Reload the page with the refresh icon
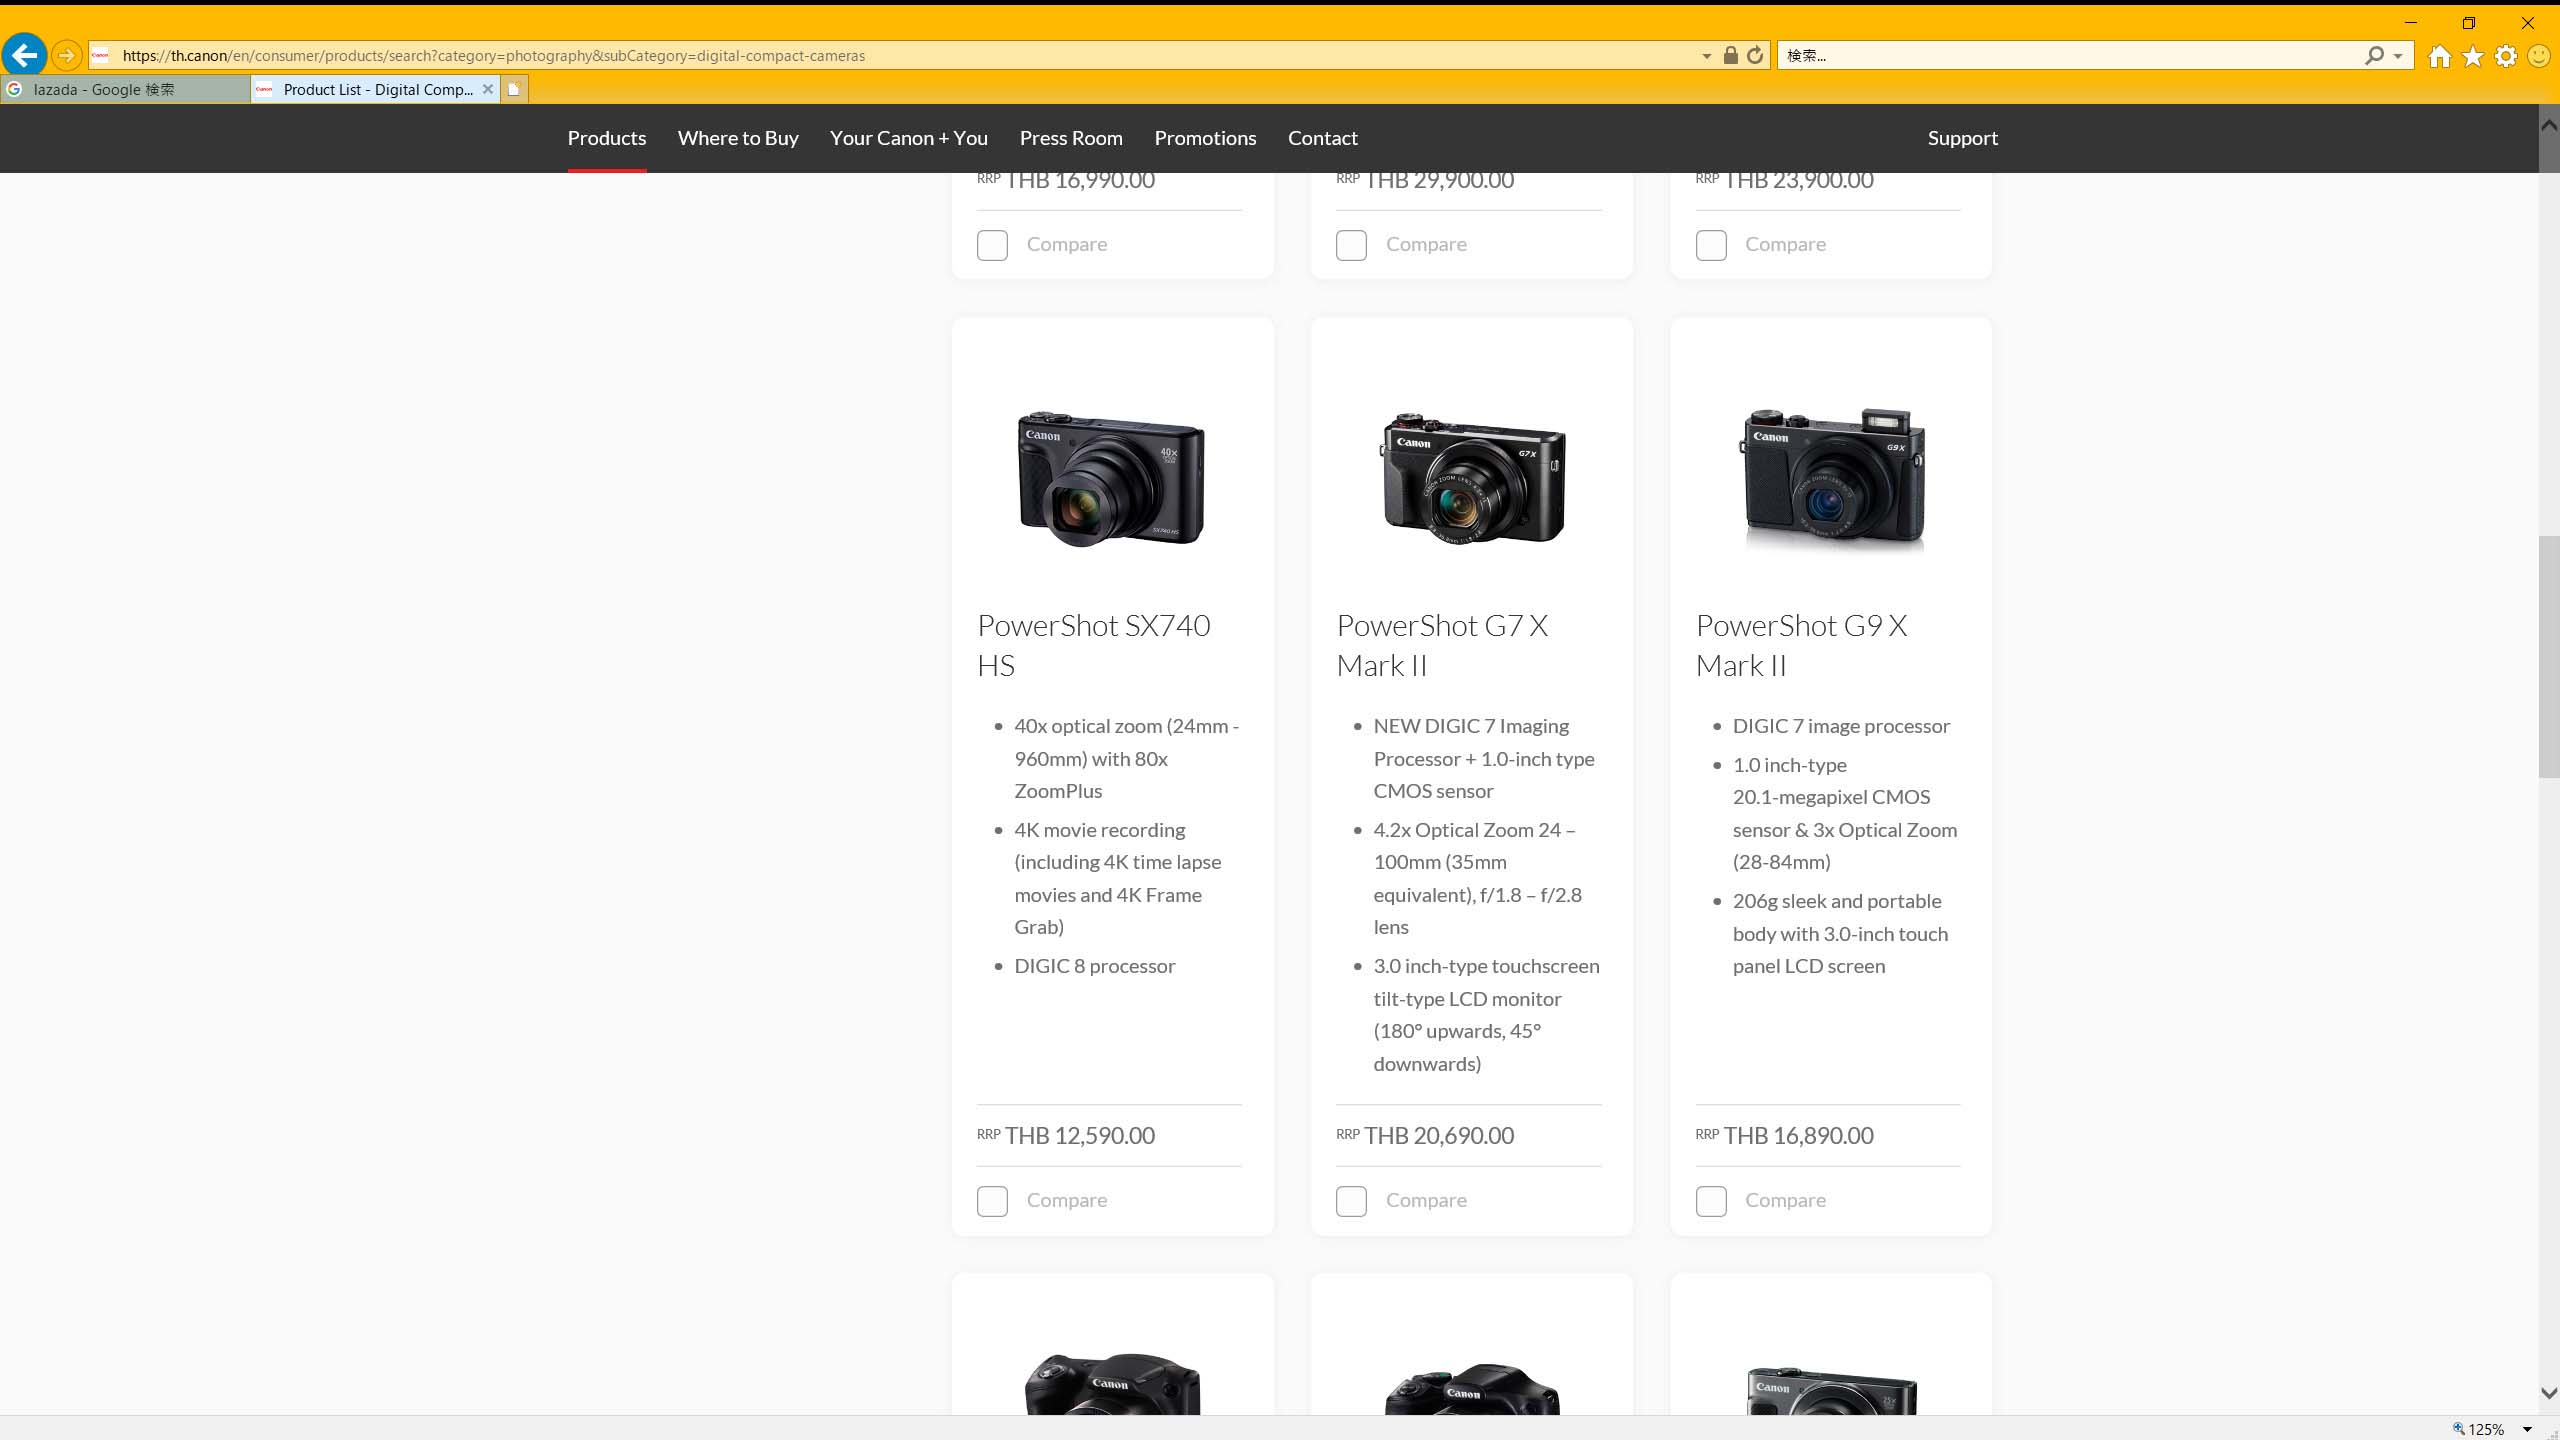This screenshot has height=1440, width=2560. [1755, 55]
